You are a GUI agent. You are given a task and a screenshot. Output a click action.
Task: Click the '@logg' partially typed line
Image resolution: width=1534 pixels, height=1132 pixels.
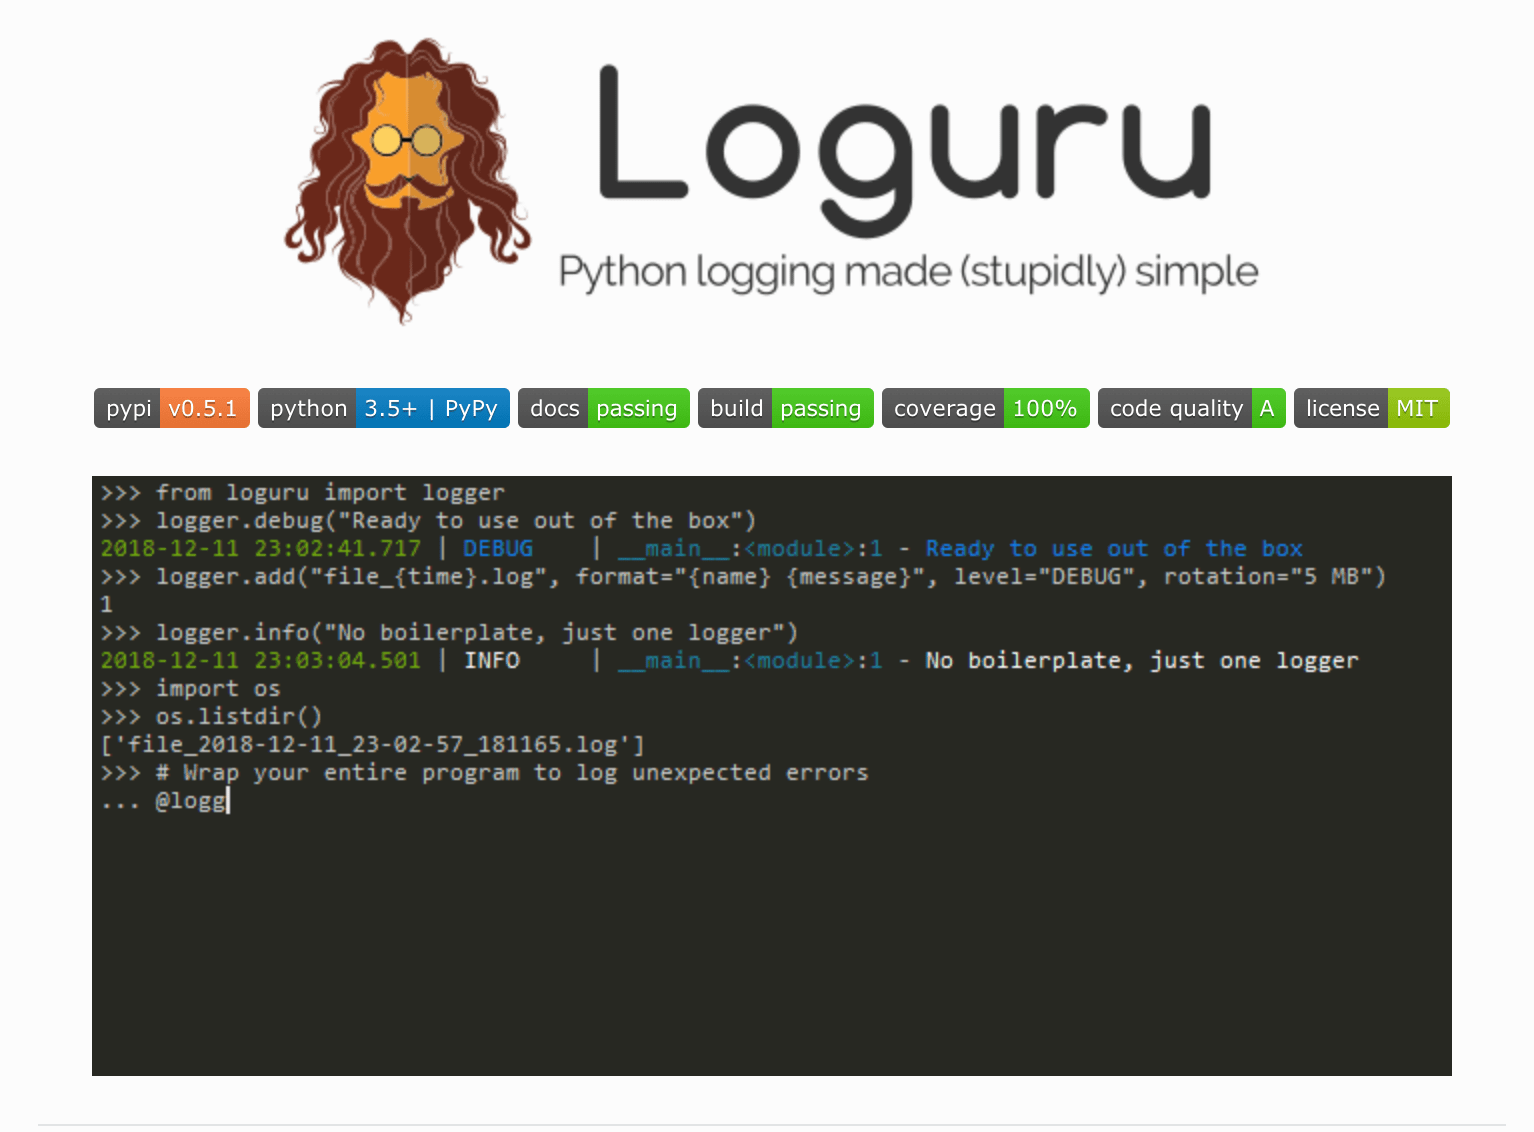(165, 801)
